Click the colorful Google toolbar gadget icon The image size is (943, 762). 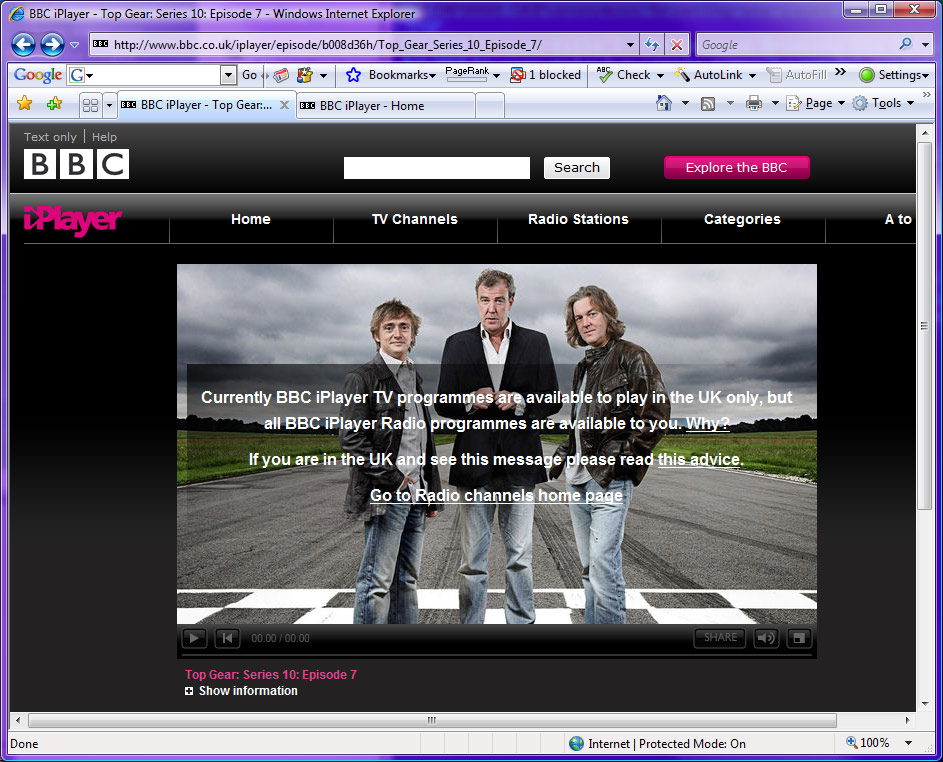coord(306,75)
